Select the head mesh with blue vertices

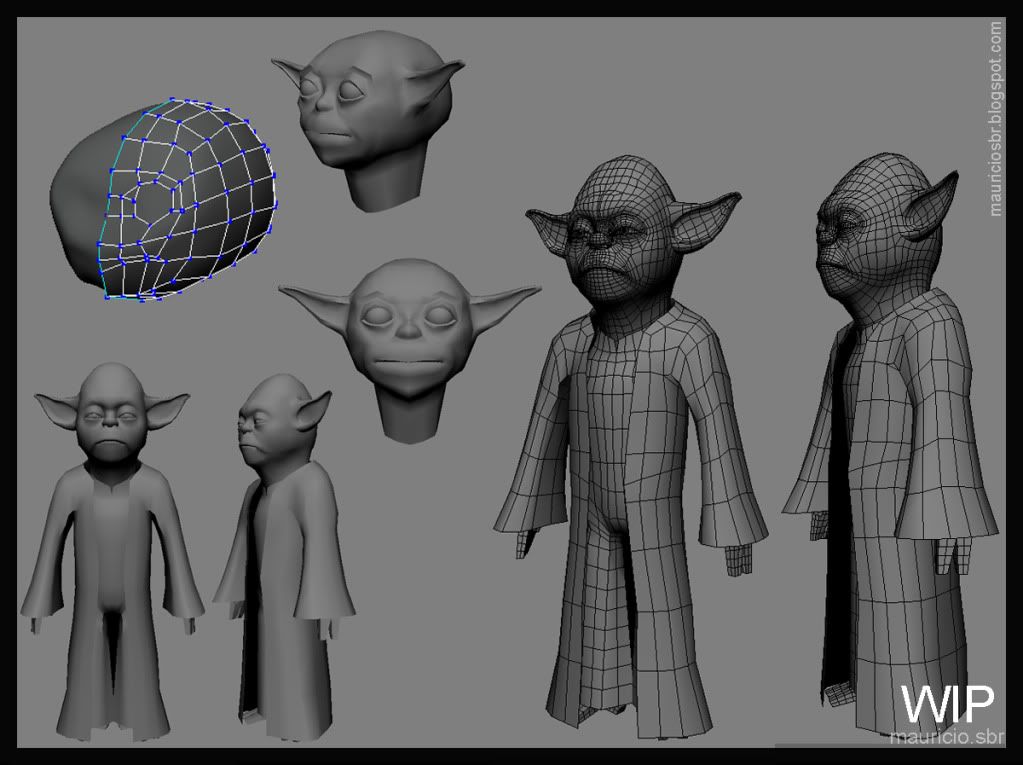(x=190, y=200)
